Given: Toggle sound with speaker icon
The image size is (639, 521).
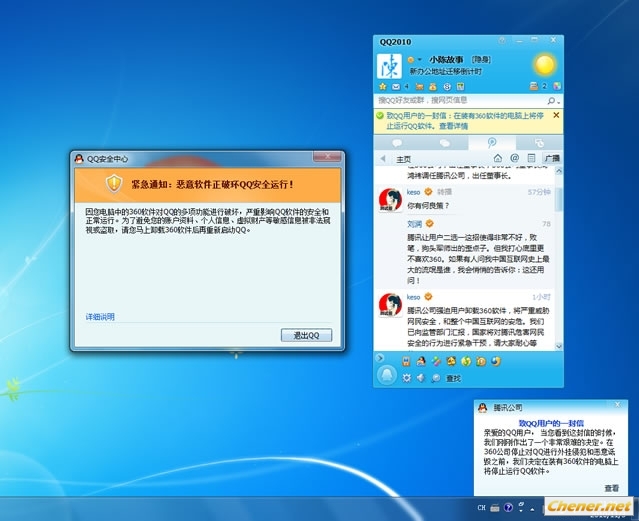Looking at the screenshot, I should pos(421,378).
